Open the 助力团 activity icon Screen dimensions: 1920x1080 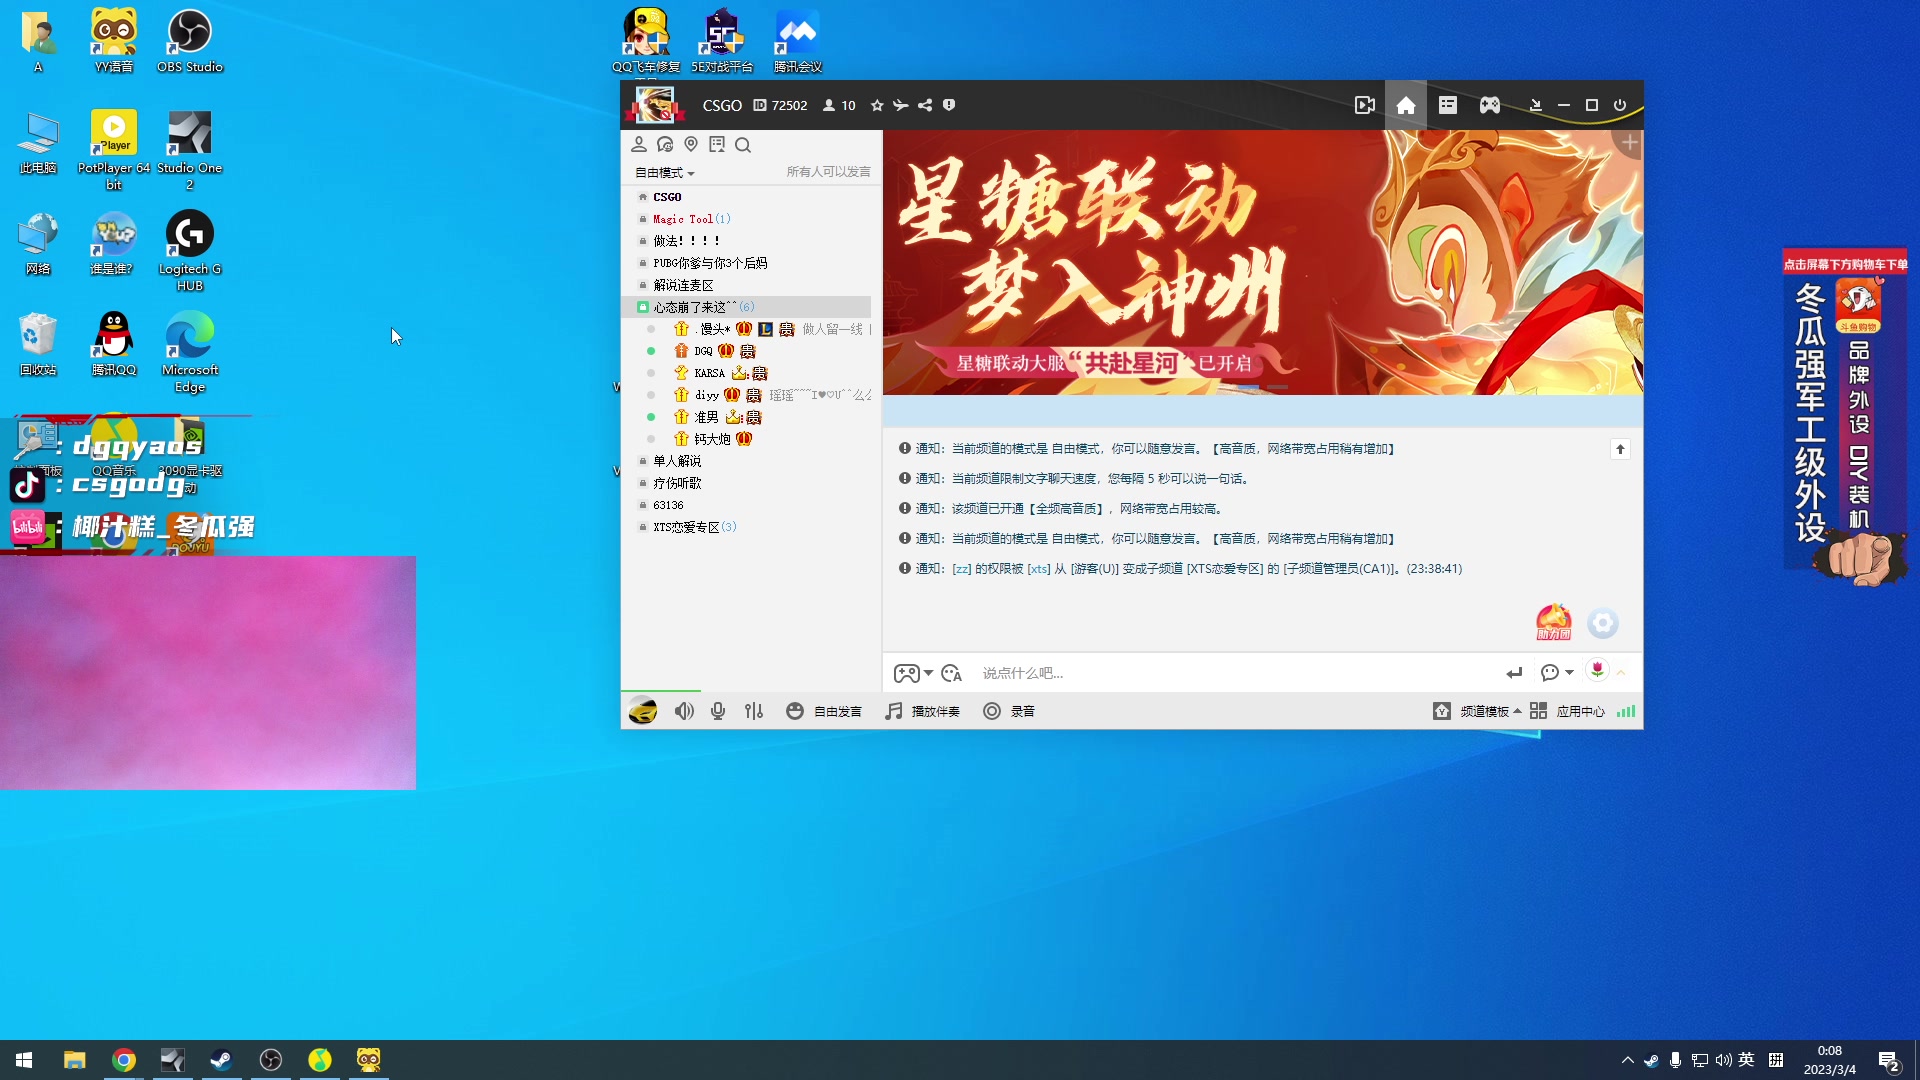click(x=1553, y=622)
